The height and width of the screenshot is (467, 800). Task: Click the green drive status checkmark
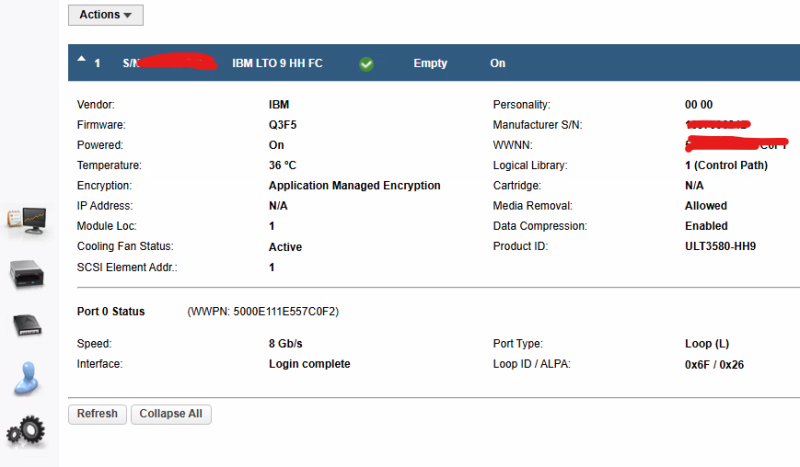click(x=366, y=64)
